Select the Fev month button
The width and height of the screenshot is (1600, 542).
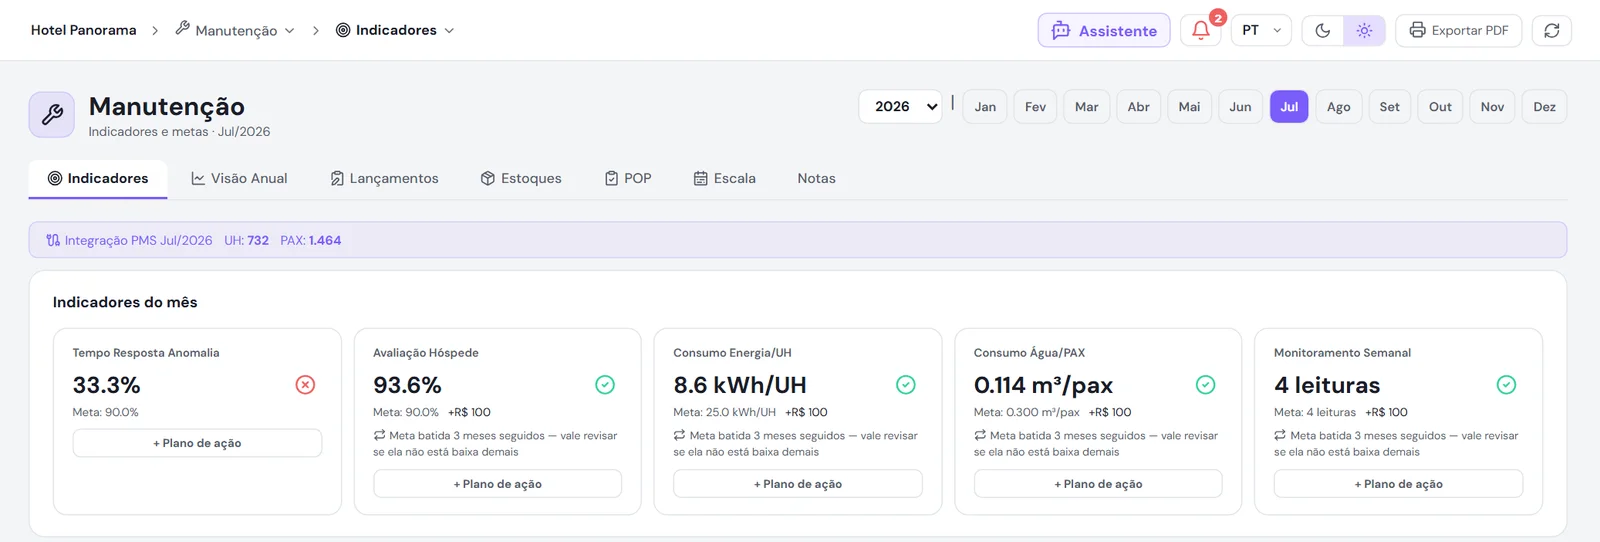(x=1035, y=107)
